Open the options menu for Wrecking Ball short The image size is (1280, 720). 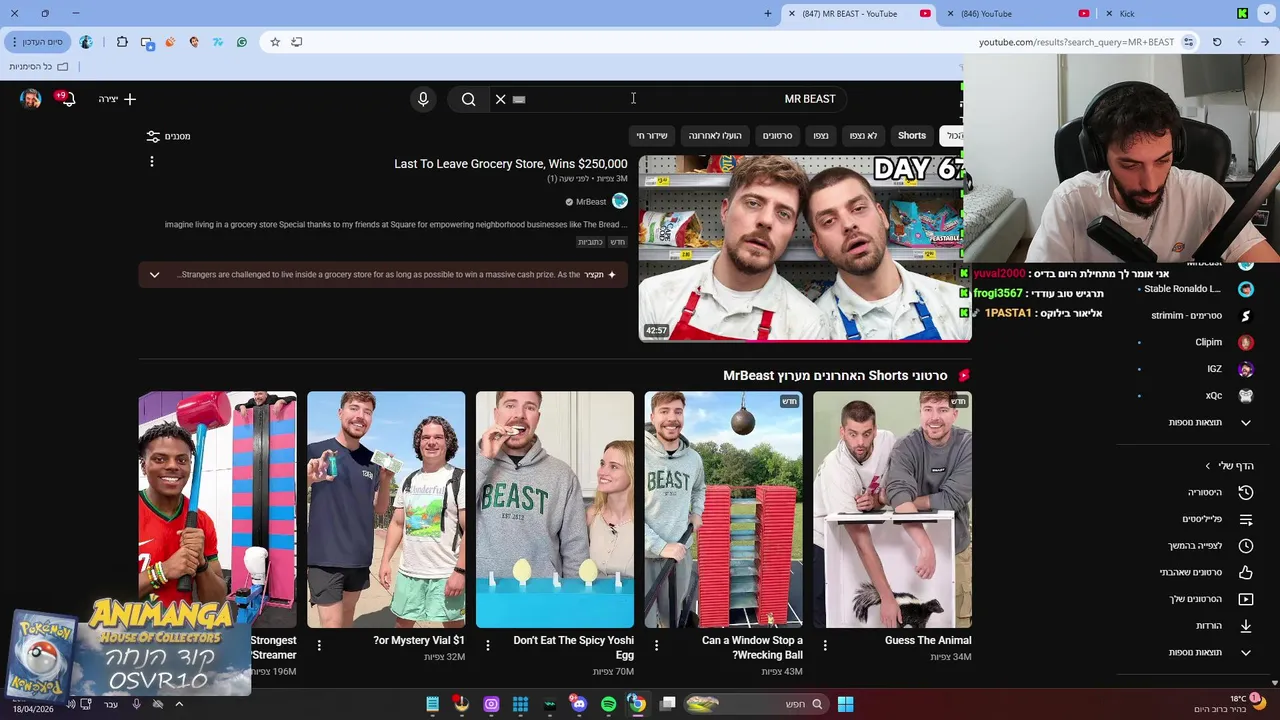point(656,646)
